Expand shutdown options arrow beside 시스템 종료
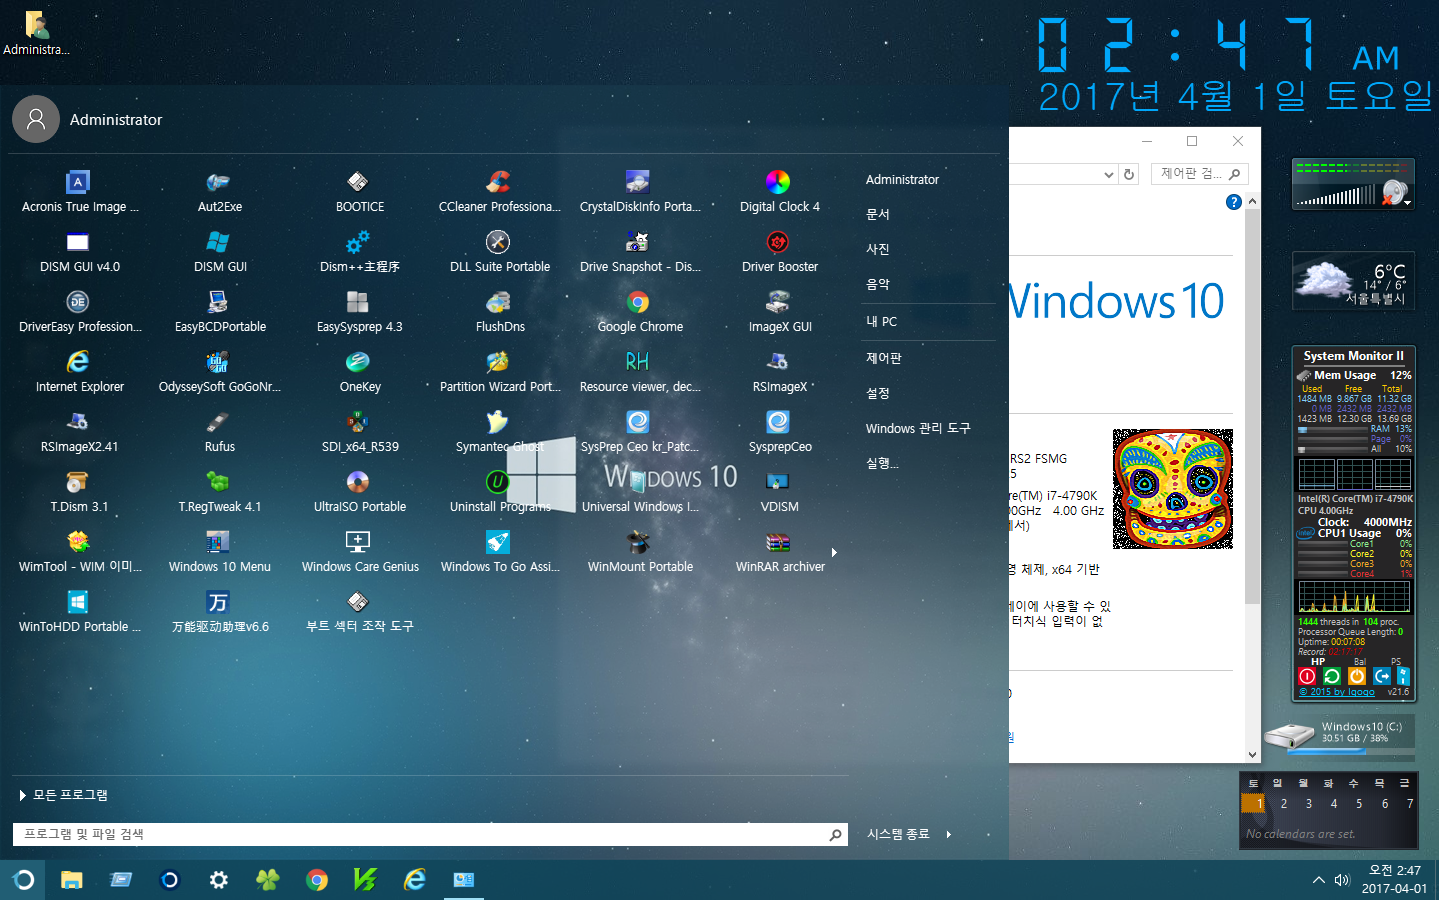The width and height of the screenshot is (1439, 900). (x=948, y=834)
